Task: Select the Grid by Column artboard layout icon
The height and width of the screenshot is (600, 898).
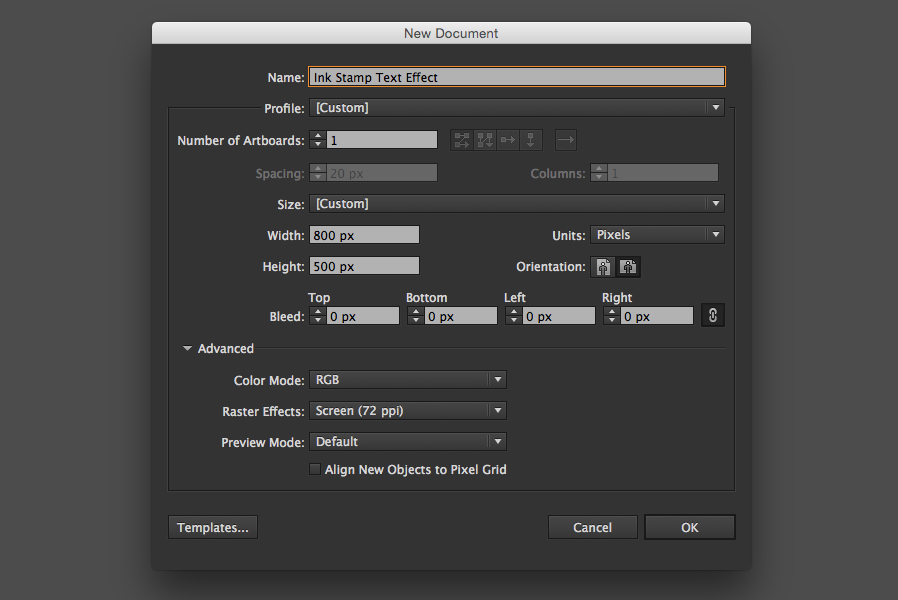Action: click(484, 139)
